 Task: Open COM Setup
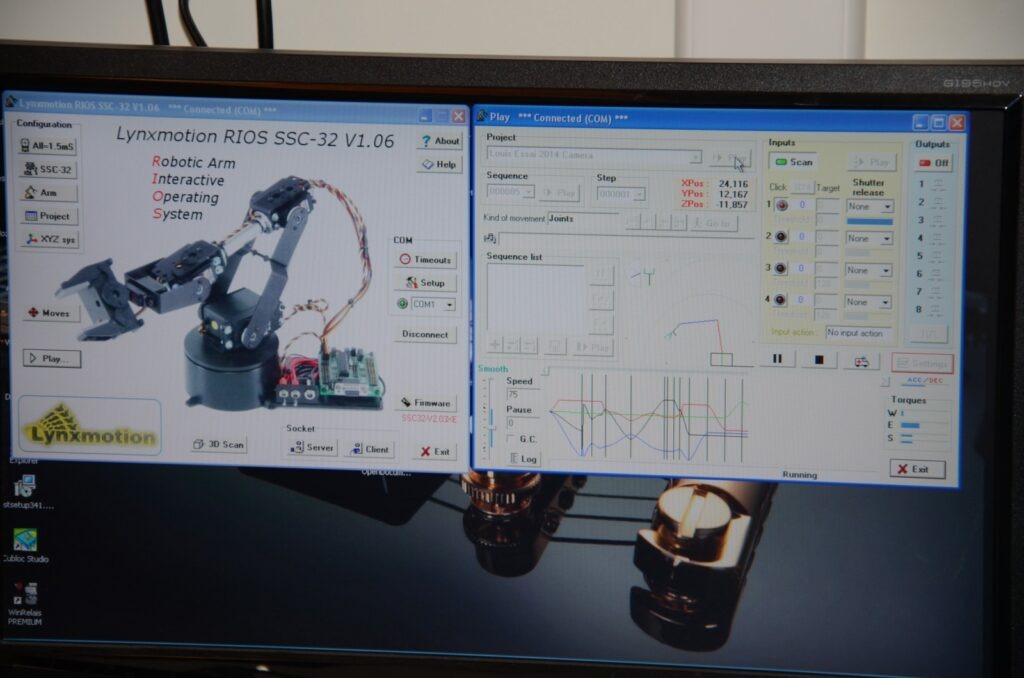425,283
